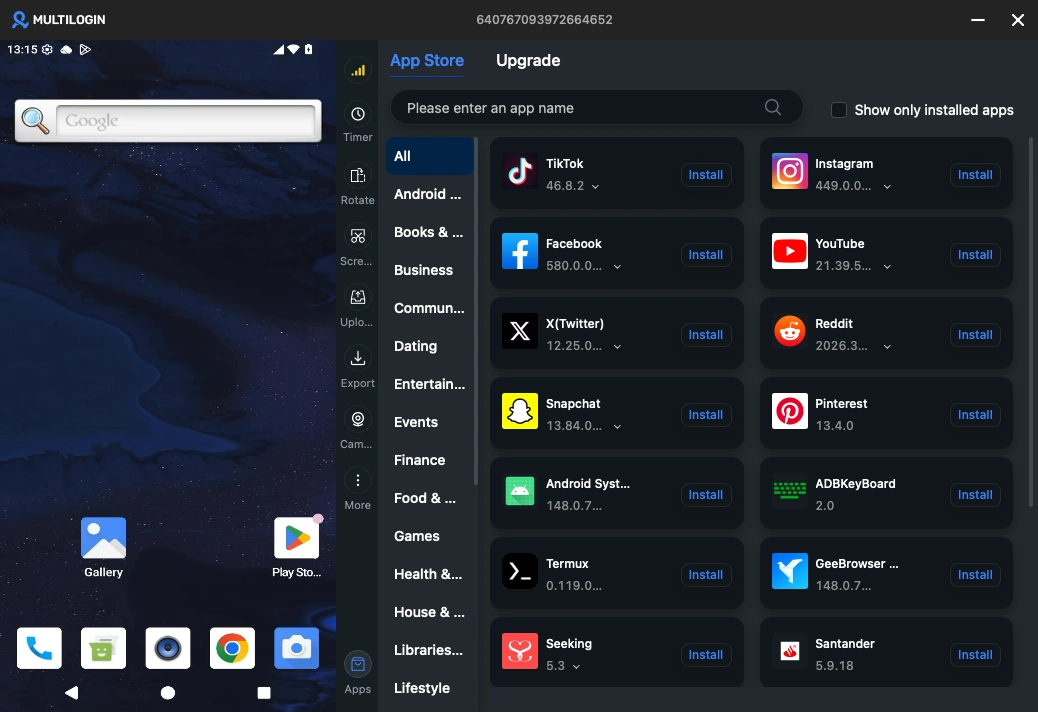Viewport: 1038px width, 712px height.
Task: Open the Camera tool in the sidebar
Action: [357, 419]
